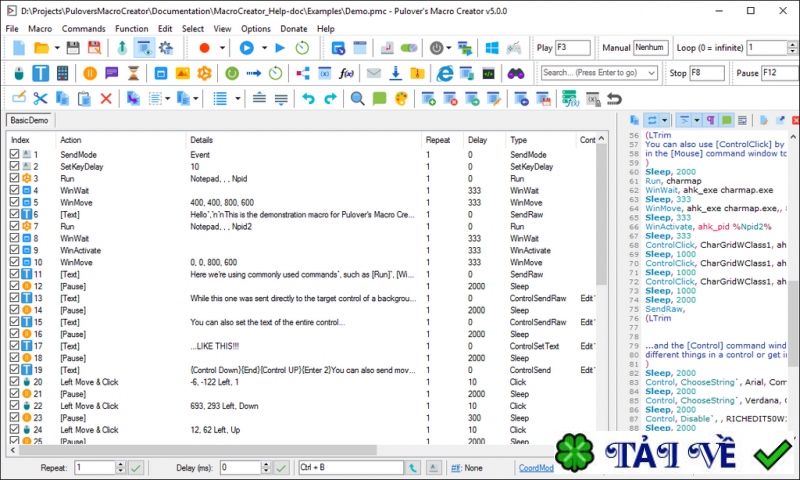The image size is (800, 480).
Task: Click the #If: None link
Action: tap(467, 468)
